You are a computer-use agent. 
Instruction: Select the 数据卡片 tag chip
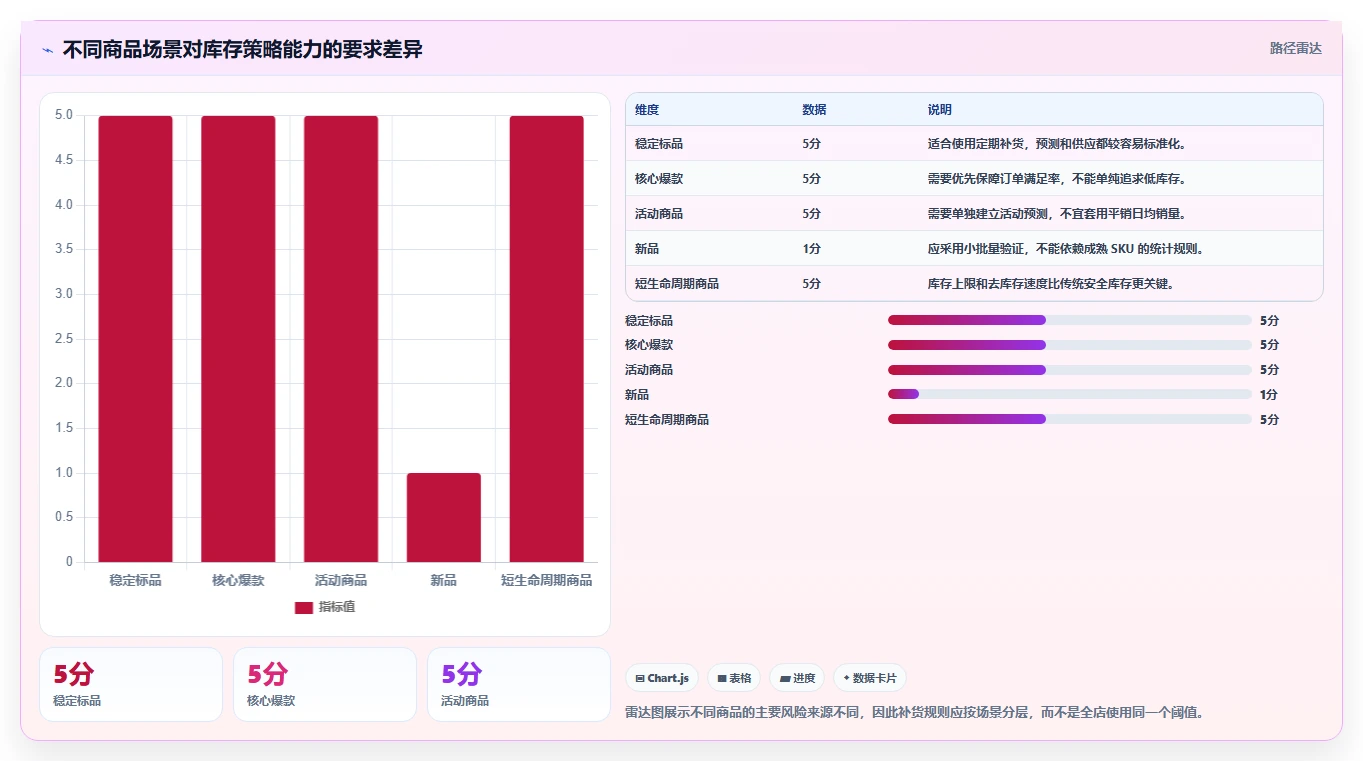click(870, 678)
